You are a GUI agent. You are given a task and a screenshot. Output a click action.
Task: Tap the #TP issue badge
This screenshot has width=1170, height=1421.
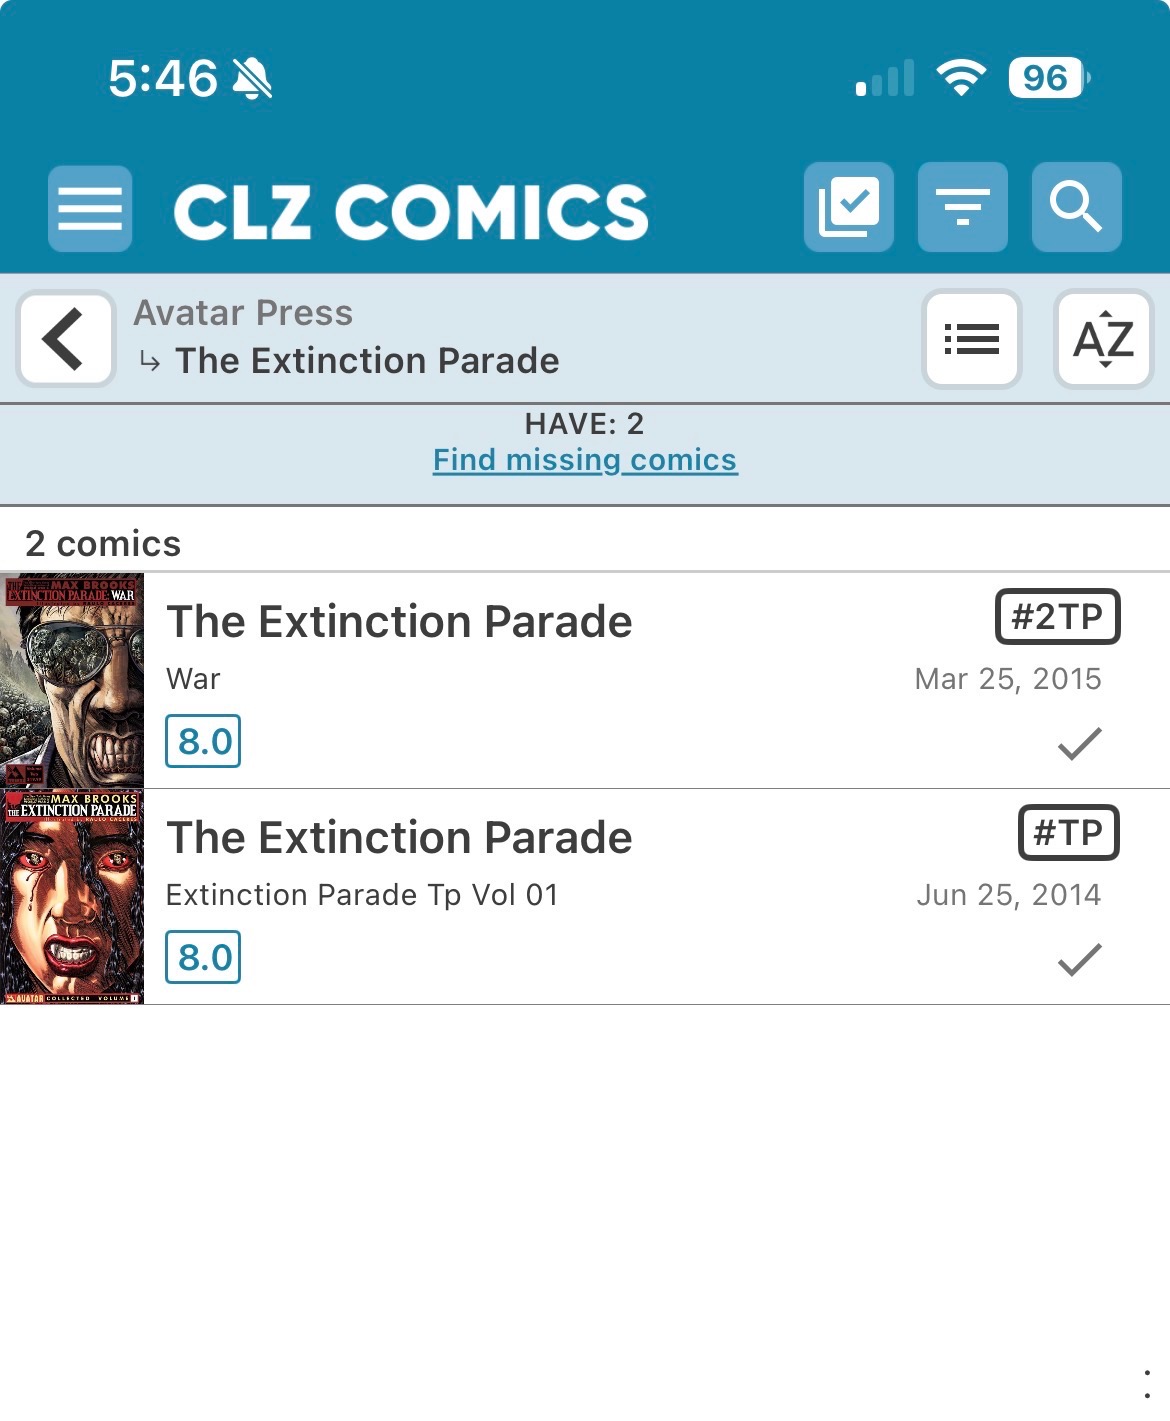[x=1068, y=833]
